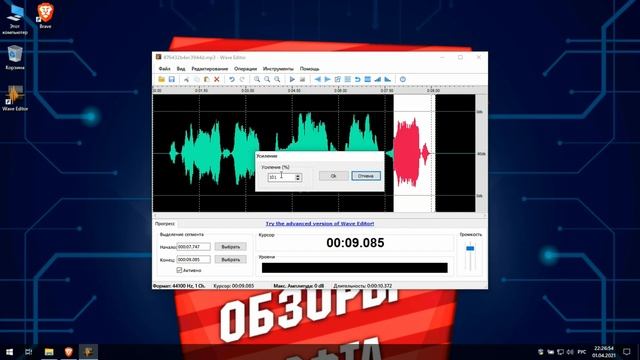Click the blue left-pointing arrow toolbar icon
The image size is (640, 360).
pos(318,79)
